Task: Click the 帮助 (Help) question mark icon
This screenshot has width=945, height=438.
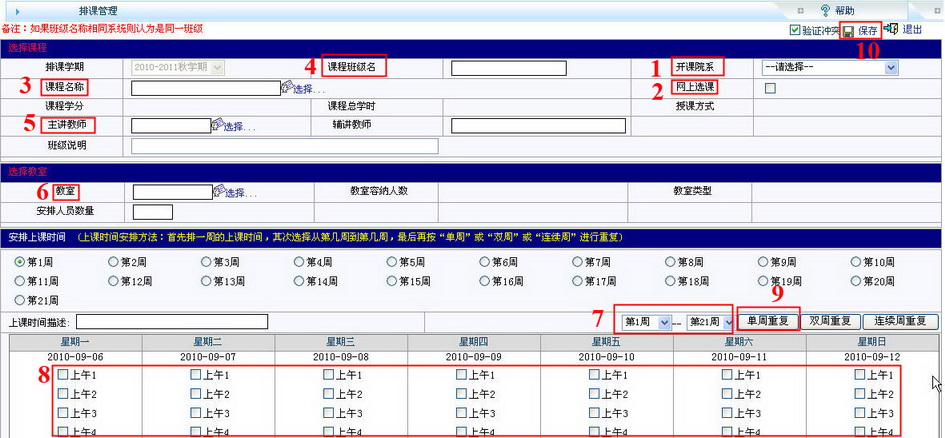Action: (x=825, y=10)
